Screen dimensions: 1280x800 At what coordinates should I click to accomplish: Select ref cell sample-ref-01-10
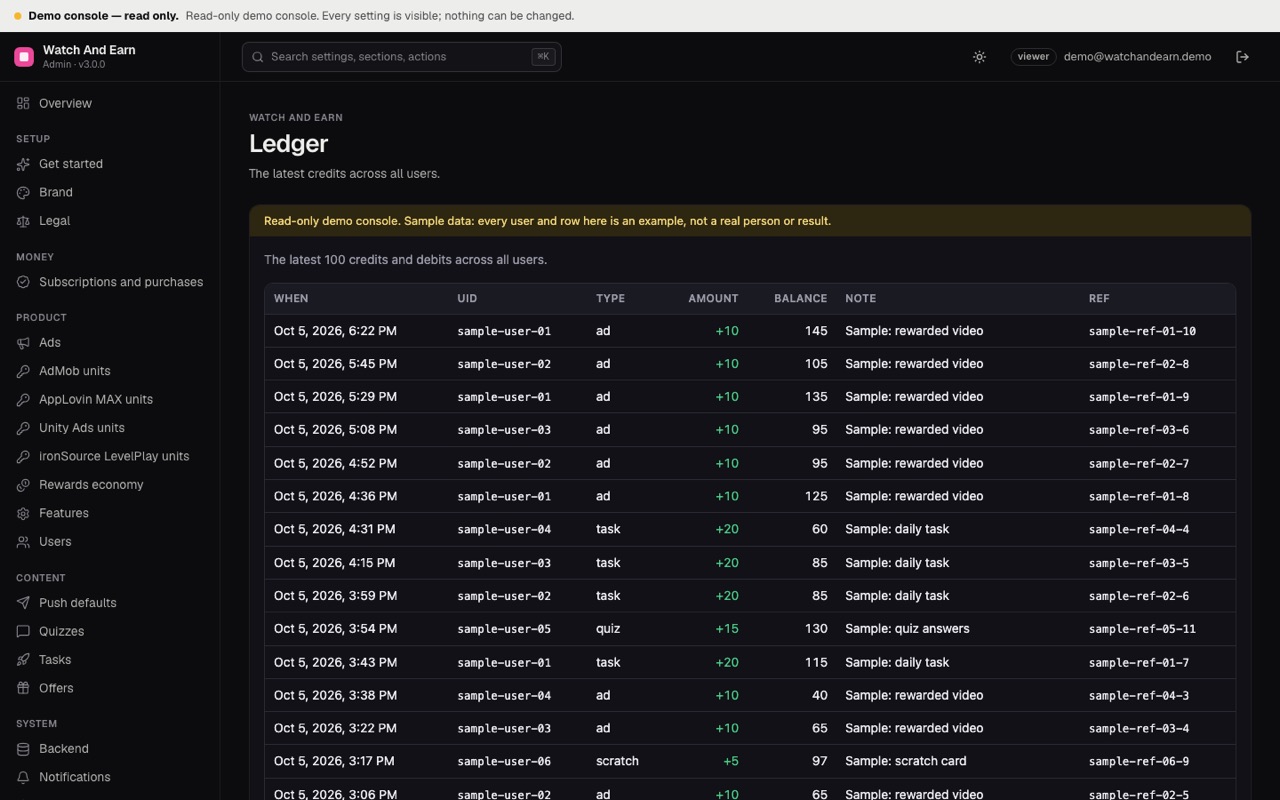(1142, 331)
